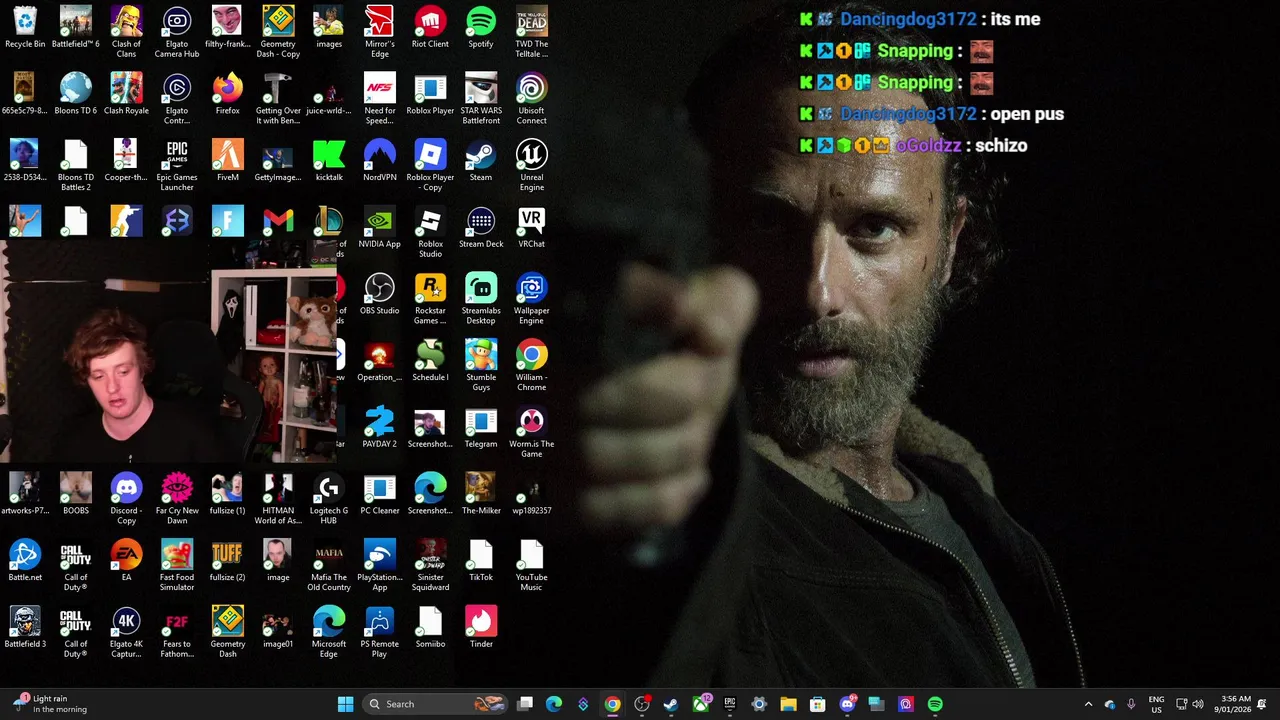1280x720 pixels.
Task: Launch STAR WARS Battlefront shortcut
Action: pos(481,99)
